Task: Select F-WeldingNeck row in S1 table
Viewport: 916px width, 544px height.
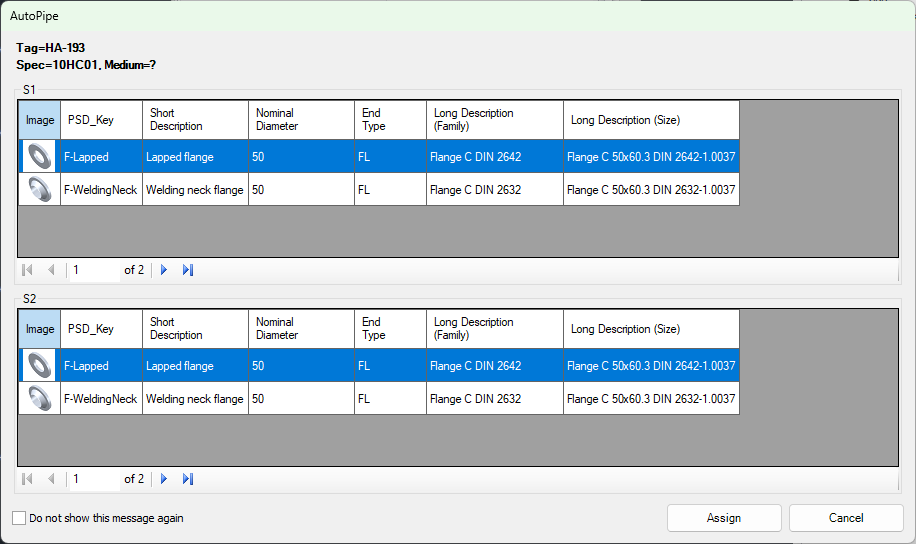Action: (101, 190)
